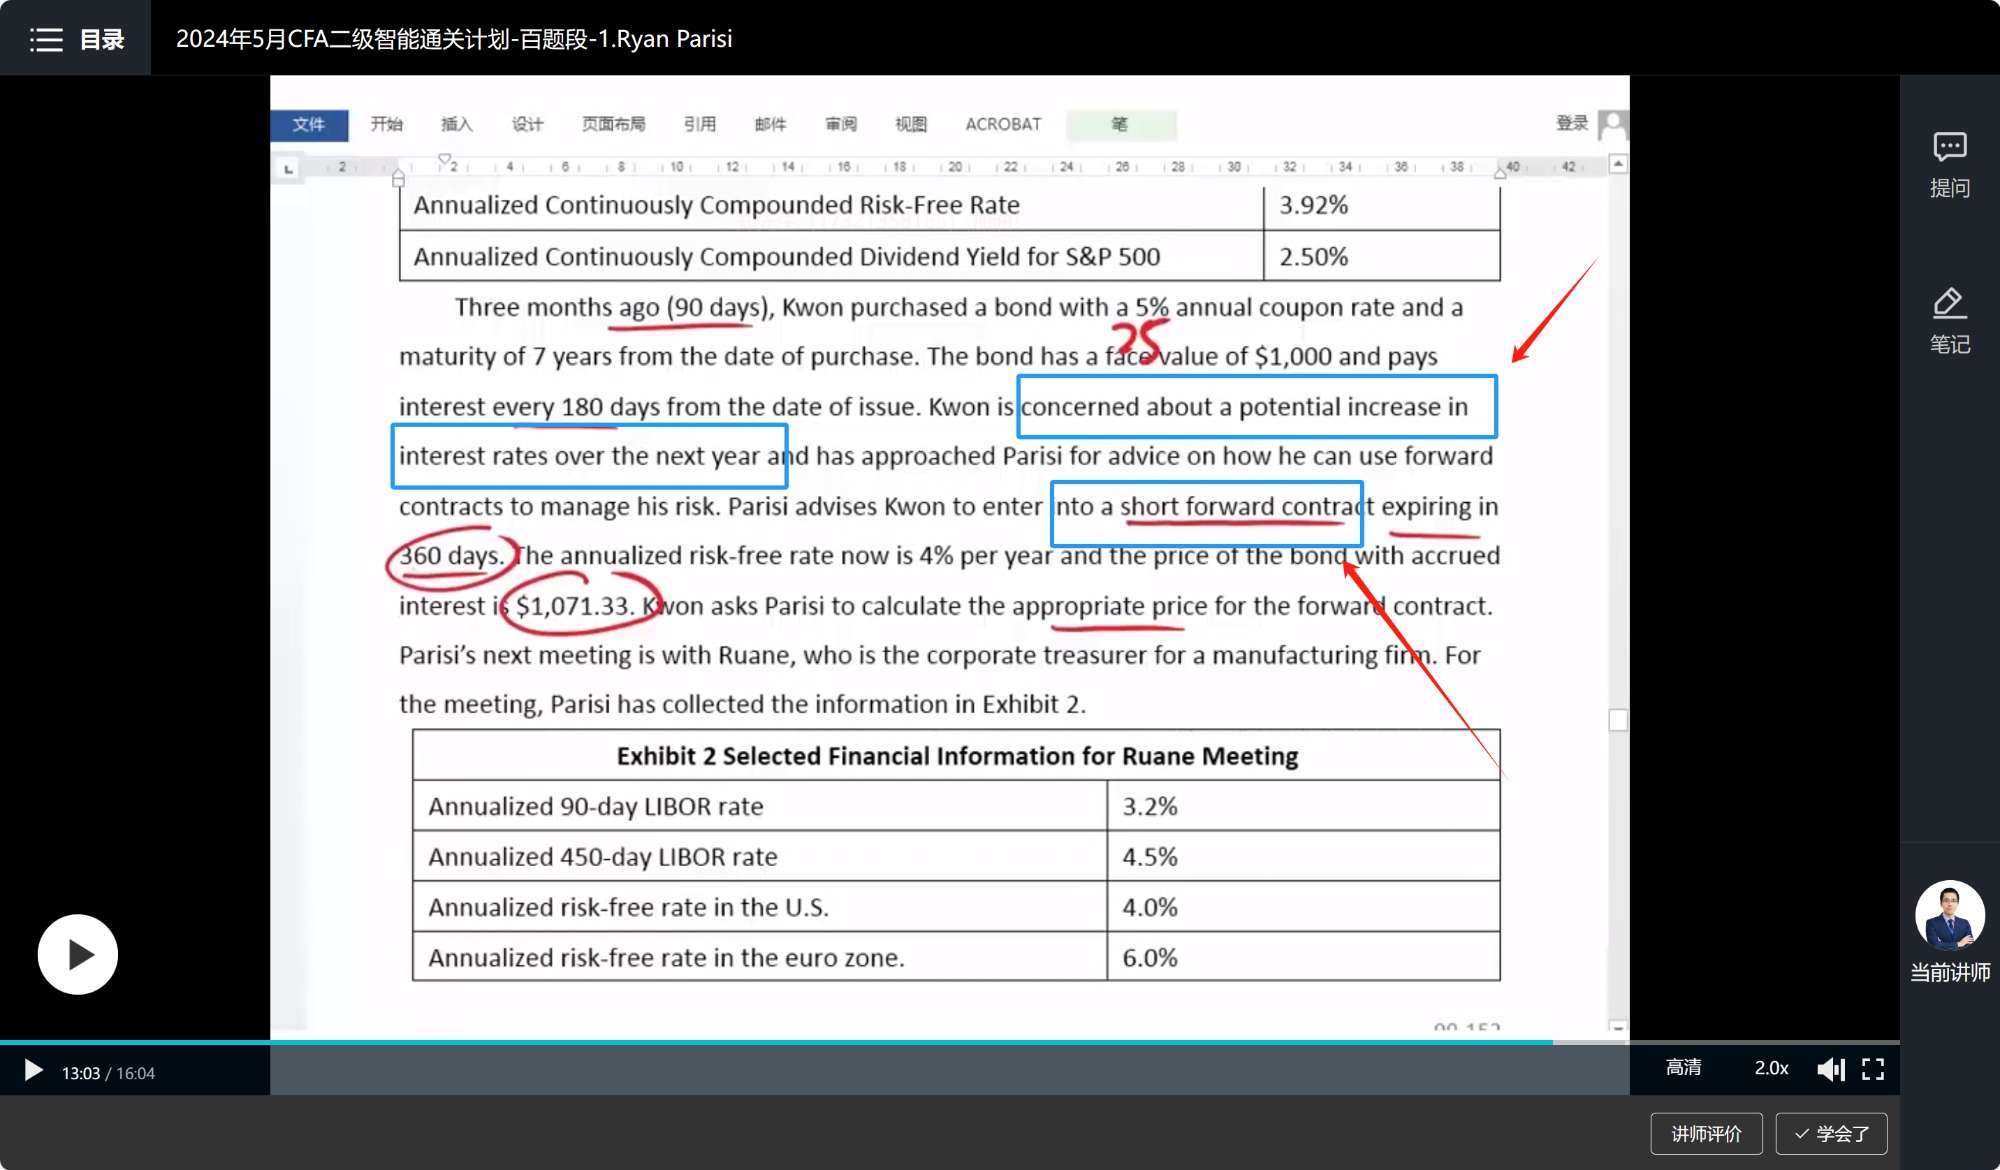The image size is (2000, 1170).
Task: Open the 笔记 notes icon
Action: tap(1949, 304)
